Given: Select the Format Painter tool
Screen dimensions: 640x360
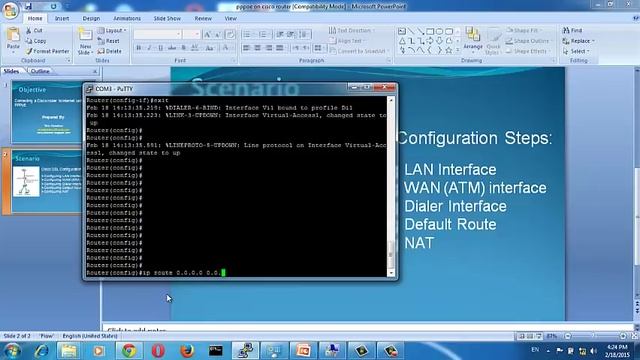Looking at the screenshot, I should click(47, 51).
